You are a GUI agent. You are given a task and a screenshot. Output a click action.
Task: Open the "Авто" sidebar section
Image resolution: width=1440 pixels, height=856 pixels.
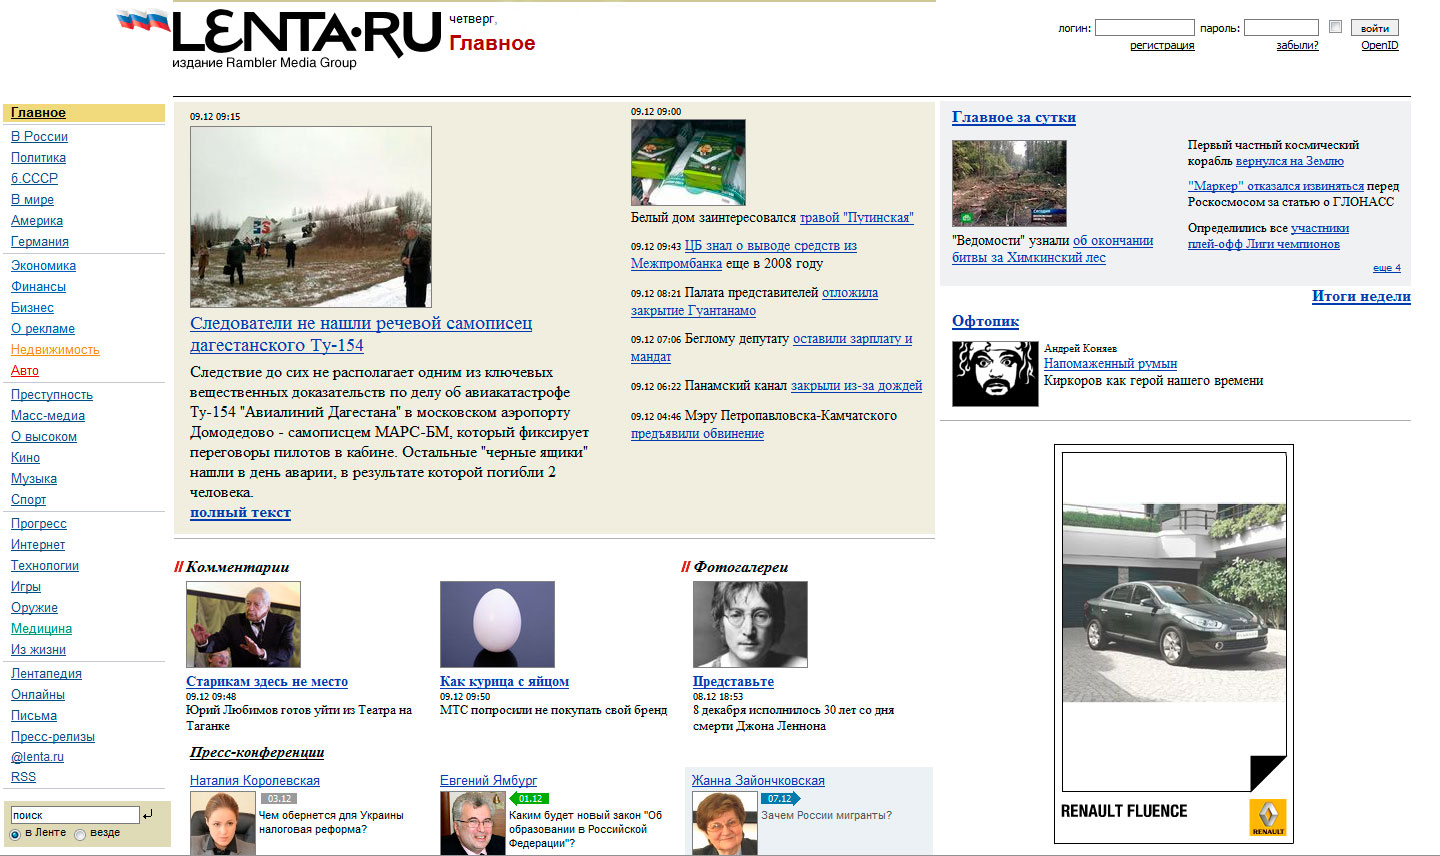25,371
